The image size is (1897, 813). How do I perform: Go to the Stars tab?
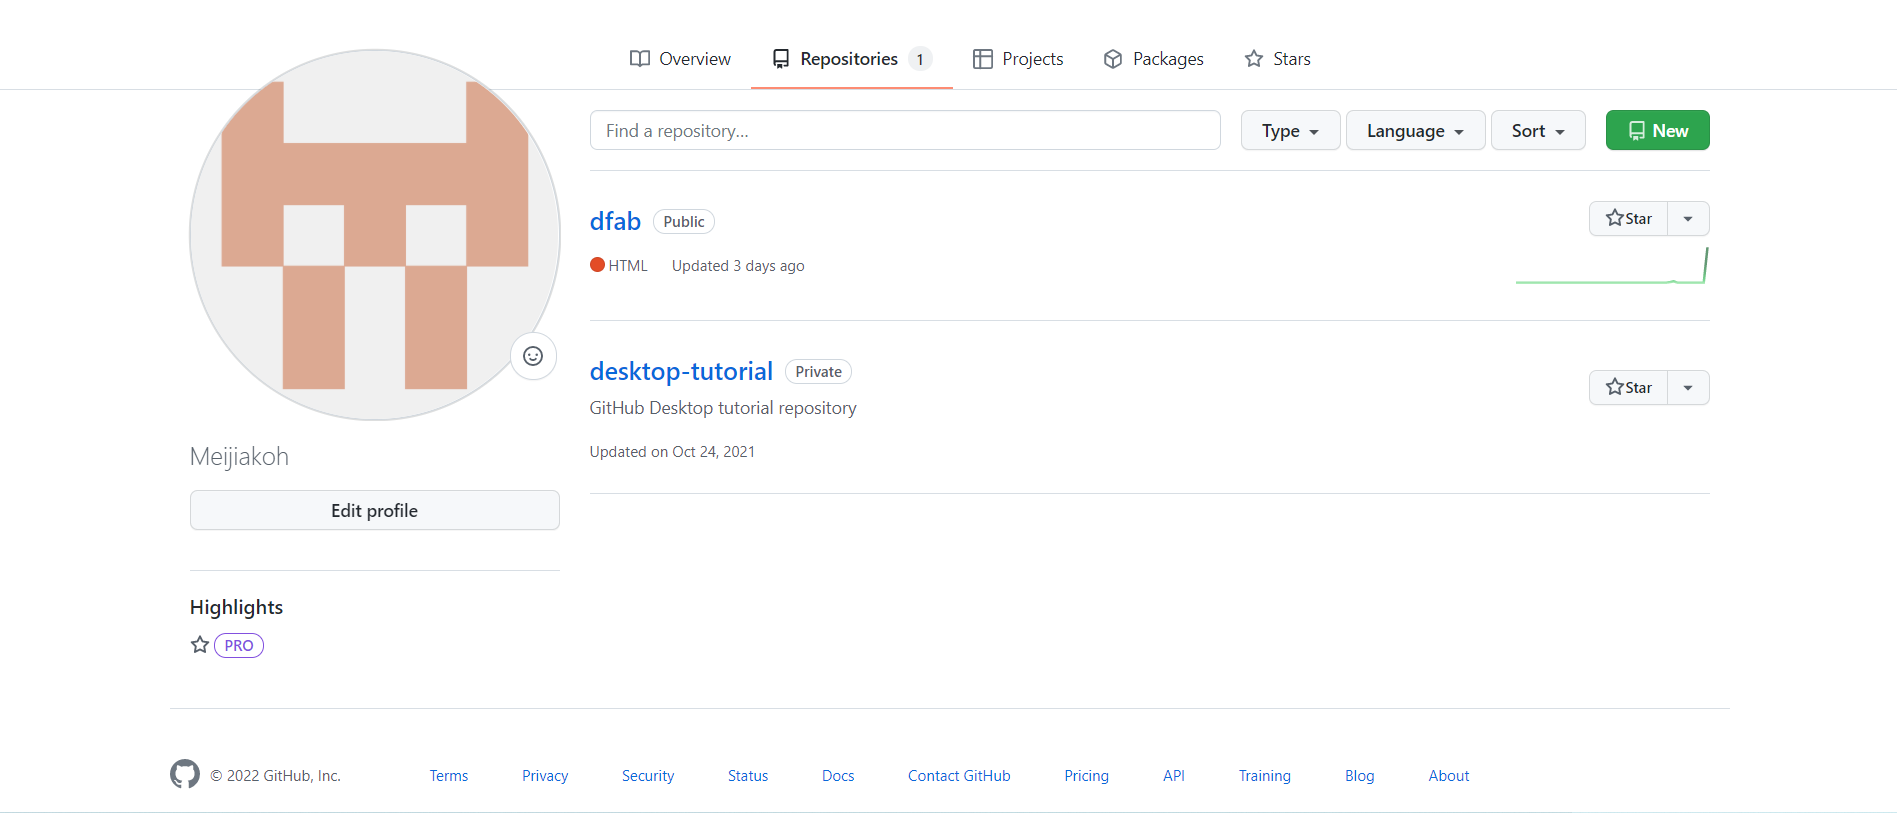(x=1277, y=59)
